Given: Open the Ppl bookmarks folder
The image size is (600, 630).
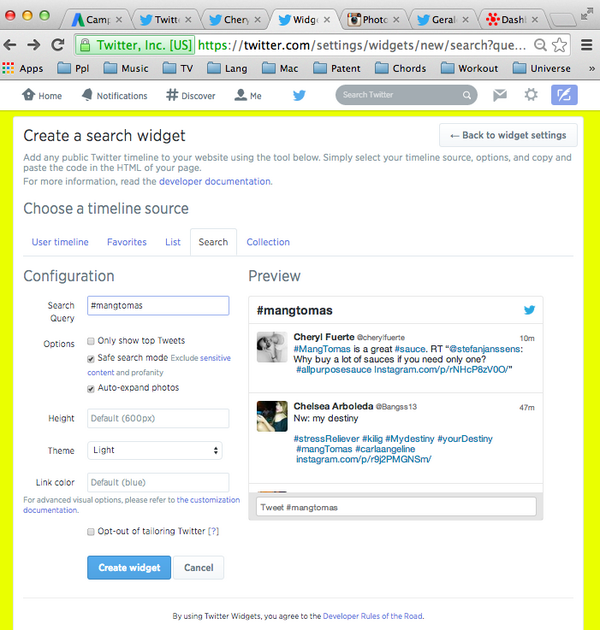Looking at the screenshot, I should point(73,68).
